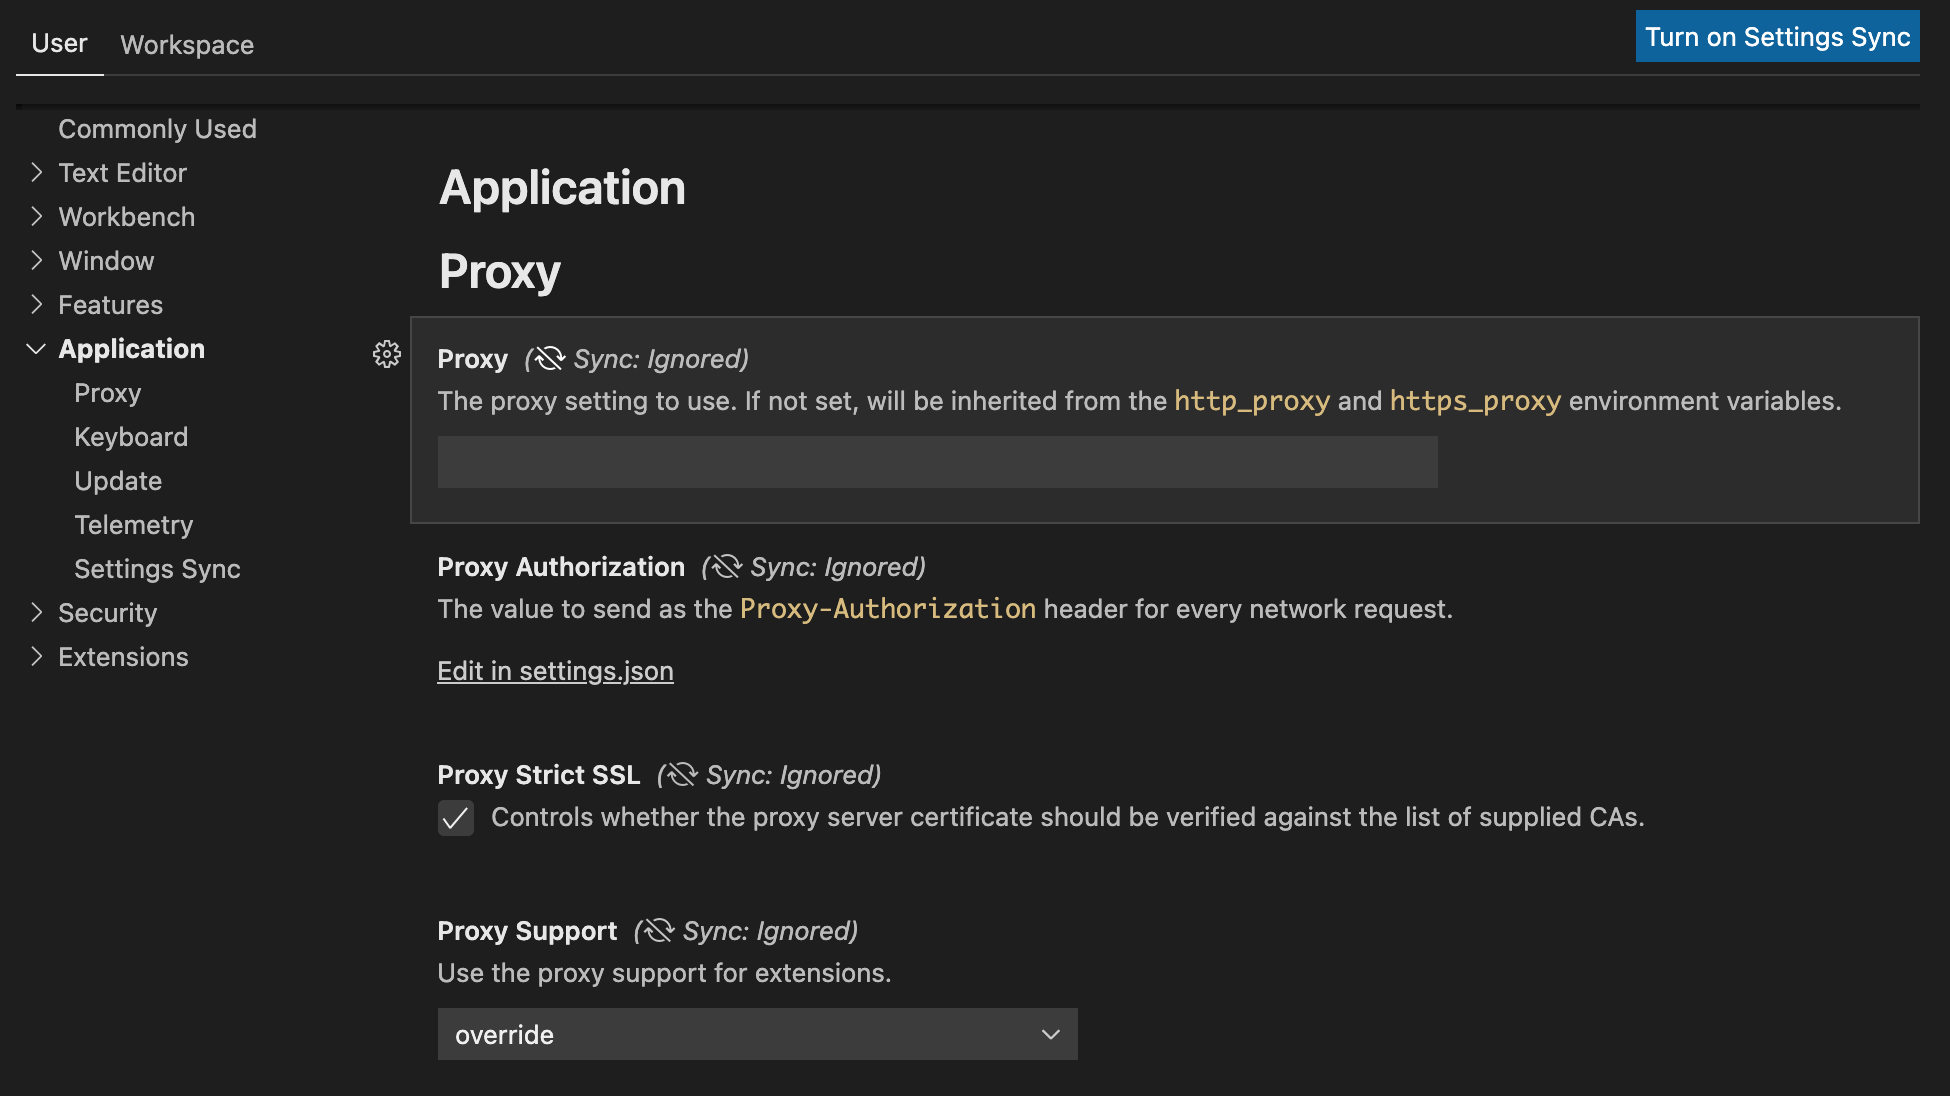1950x1096 pixels.
Task: Click the gear icon beside the Proxy setting
Action: 386,354
